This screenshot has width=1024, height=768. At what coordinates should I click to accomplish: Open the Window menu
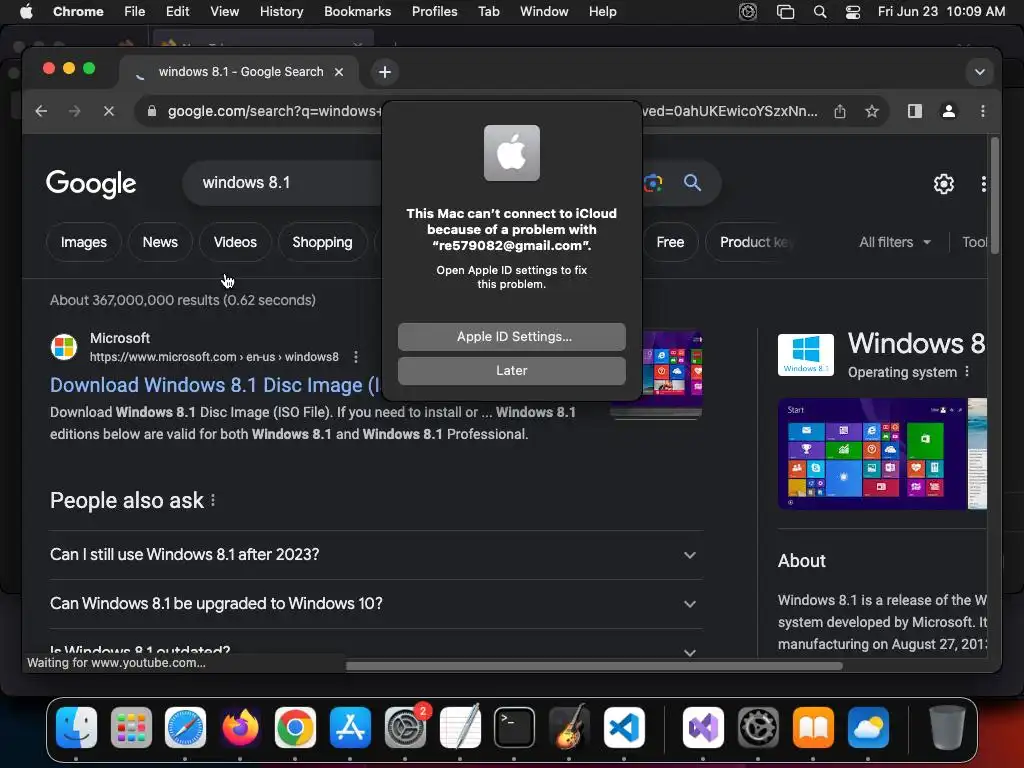click(x=544, y=12)
